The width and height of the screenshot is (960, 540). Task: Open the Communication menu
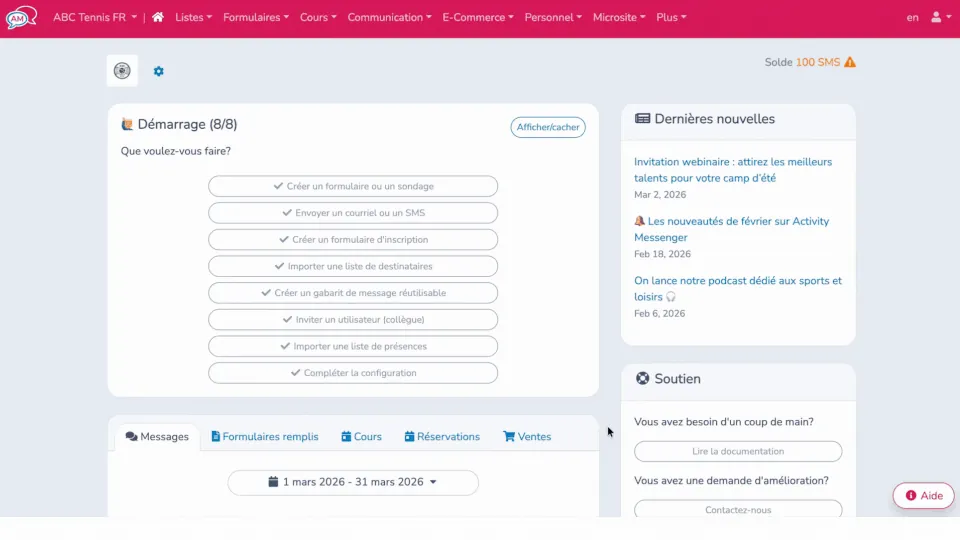click(x=389, y=17)
